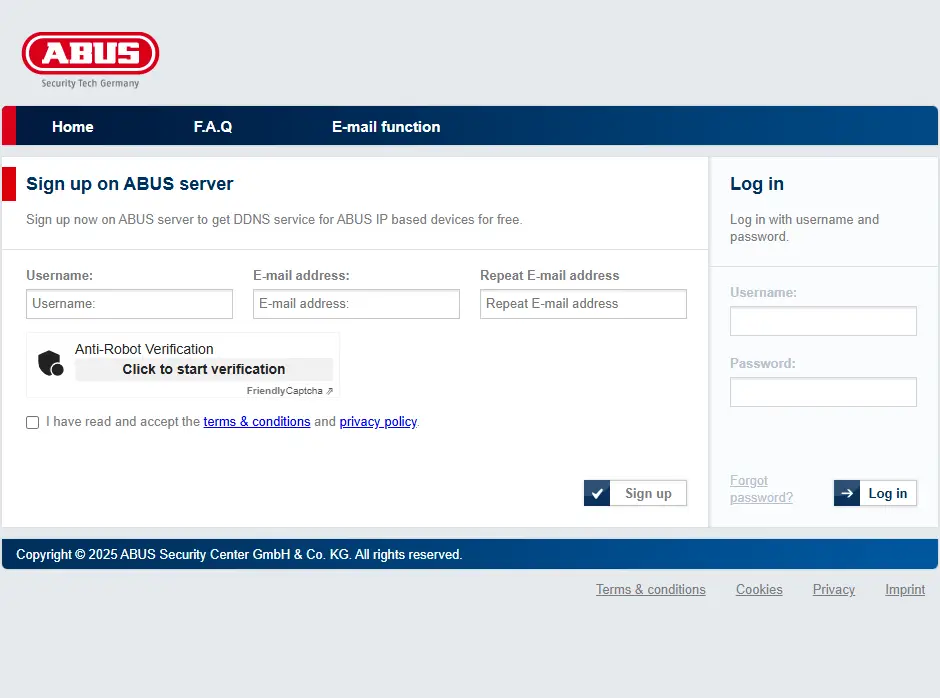Open the footer Cookies link
Viewport: 940px width, 698px height.
coord(759,589)
